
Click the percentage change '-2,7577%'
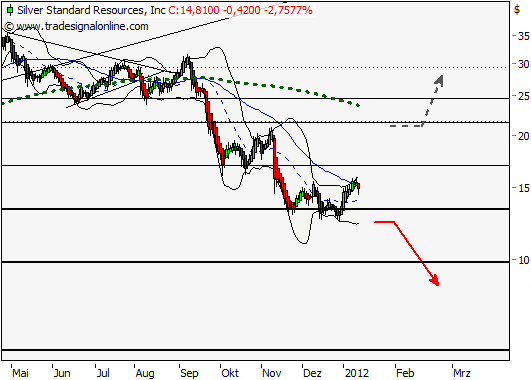click(288, 10)
